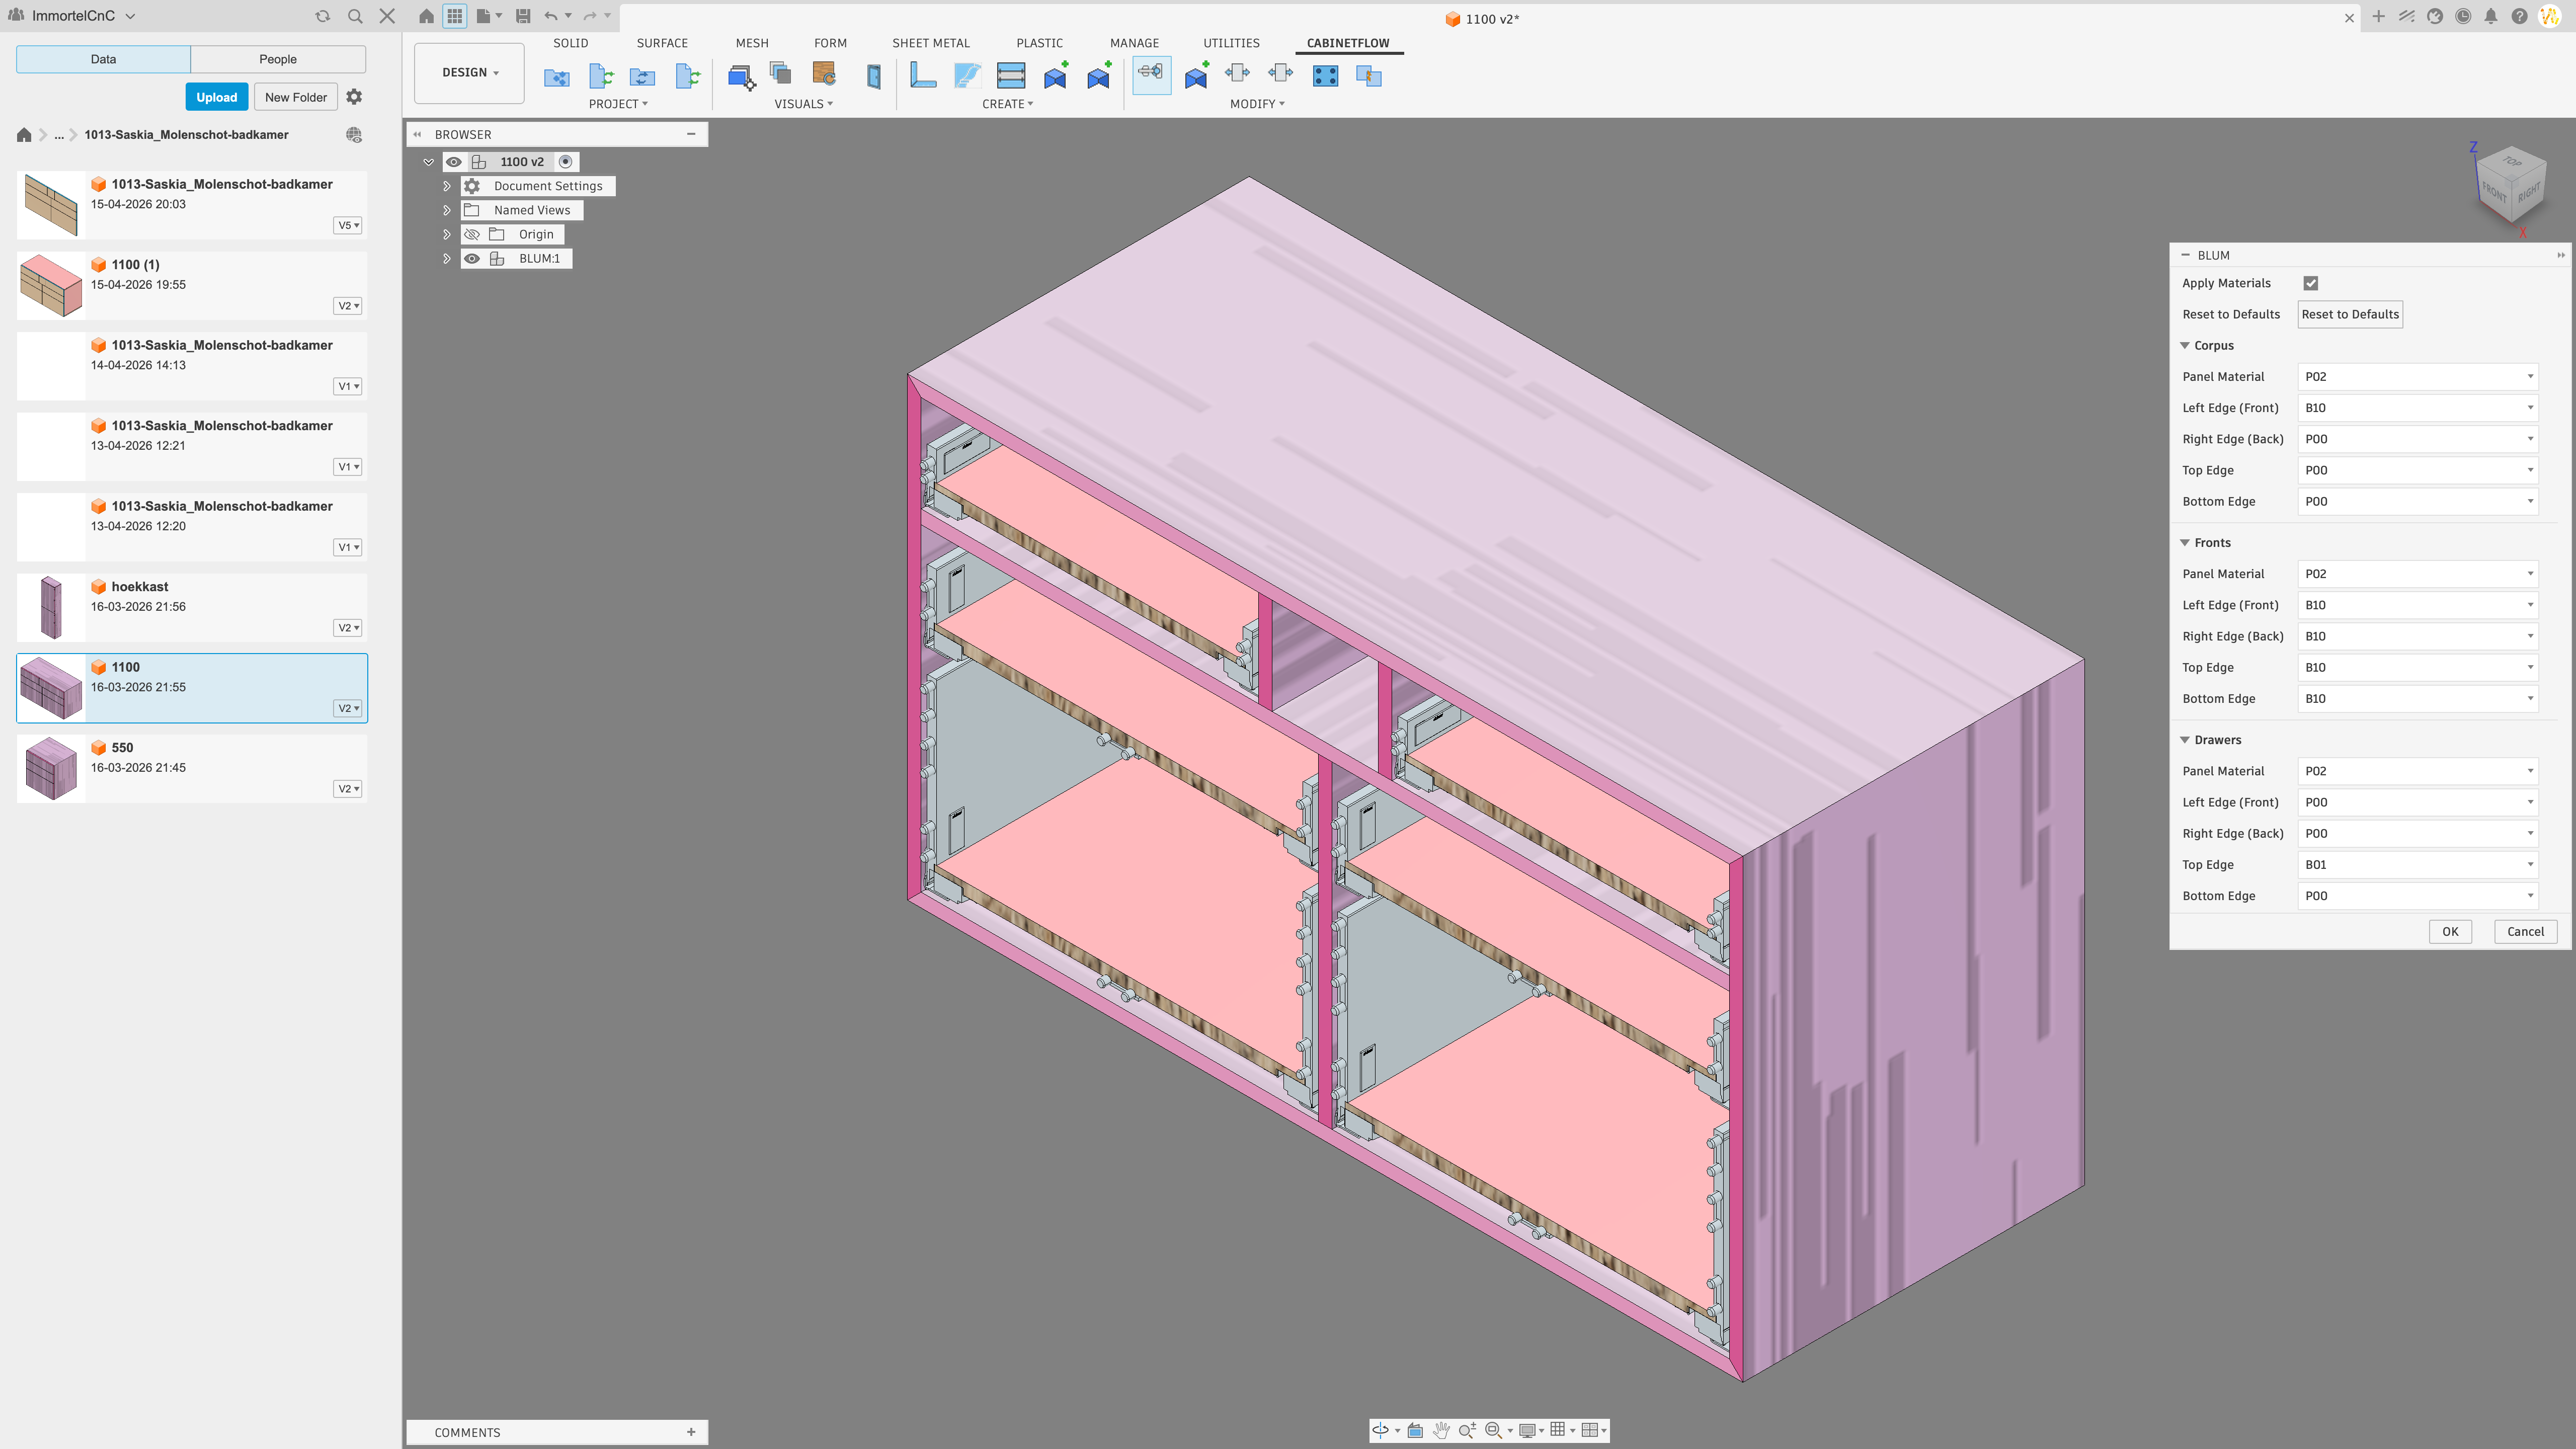
Task: Open the DESIGN workspace dropdown
Action: [x=469, y=73]
